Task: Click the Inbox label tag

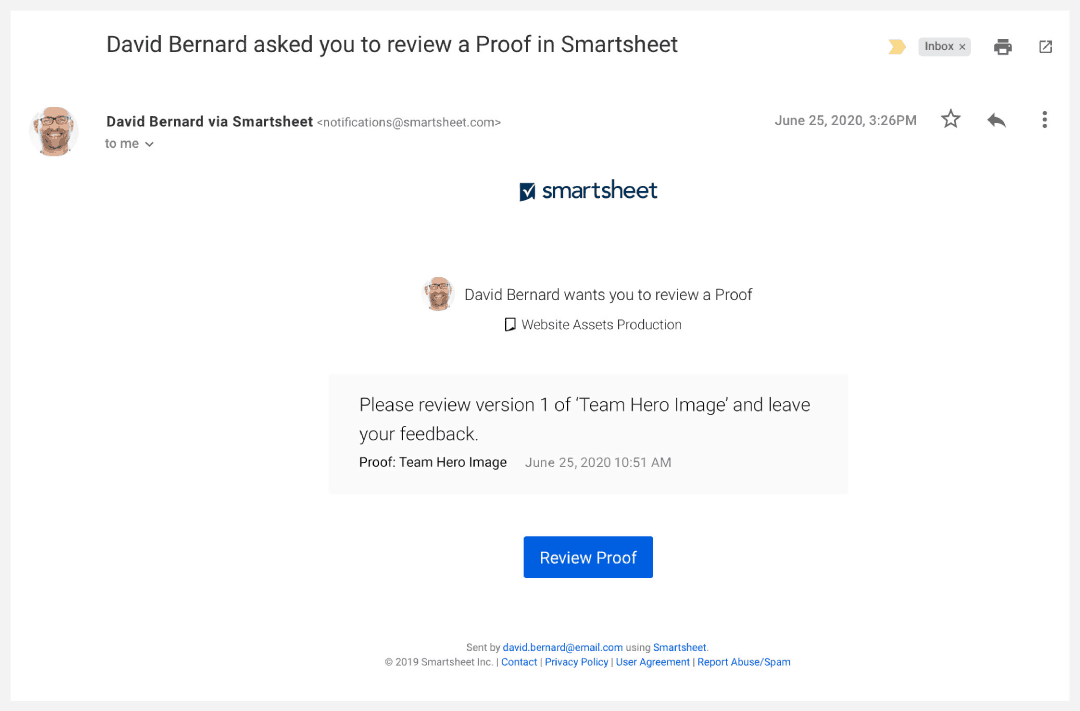Action: point(938,47)
